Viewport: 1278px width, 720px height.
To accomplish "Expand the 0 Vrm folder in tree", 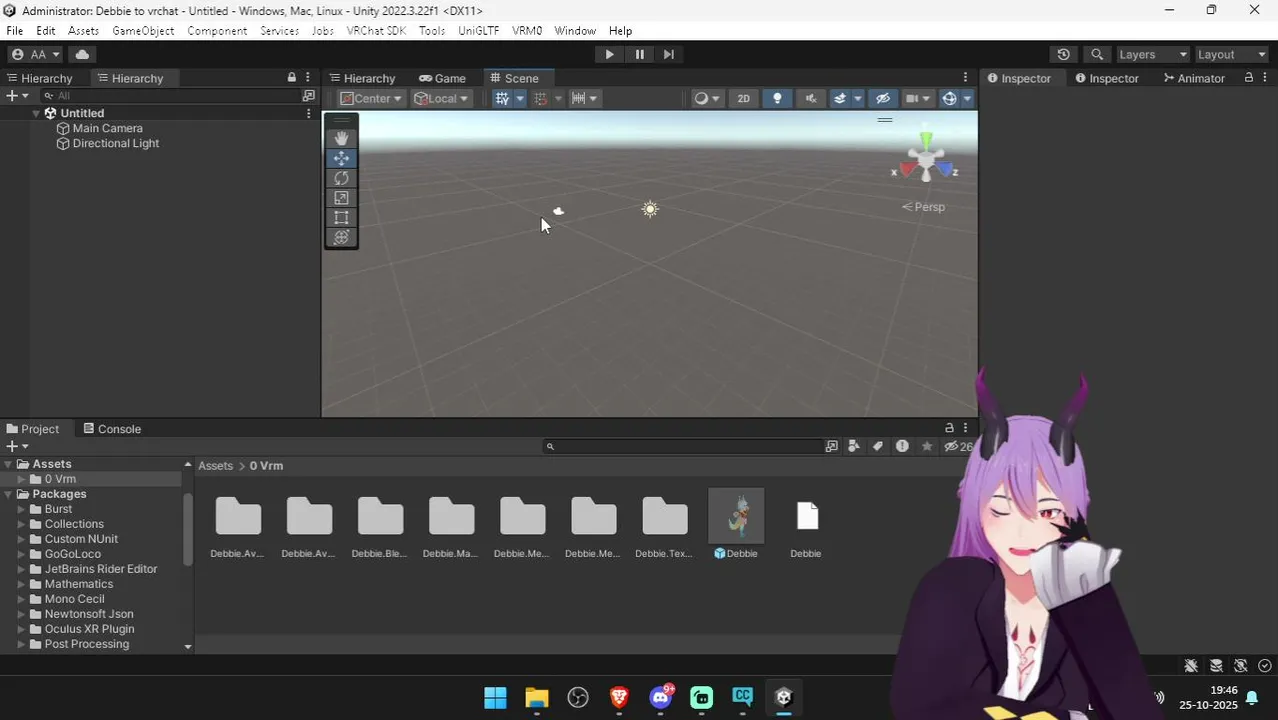I will pyautogui.click(x=22, y=479).
